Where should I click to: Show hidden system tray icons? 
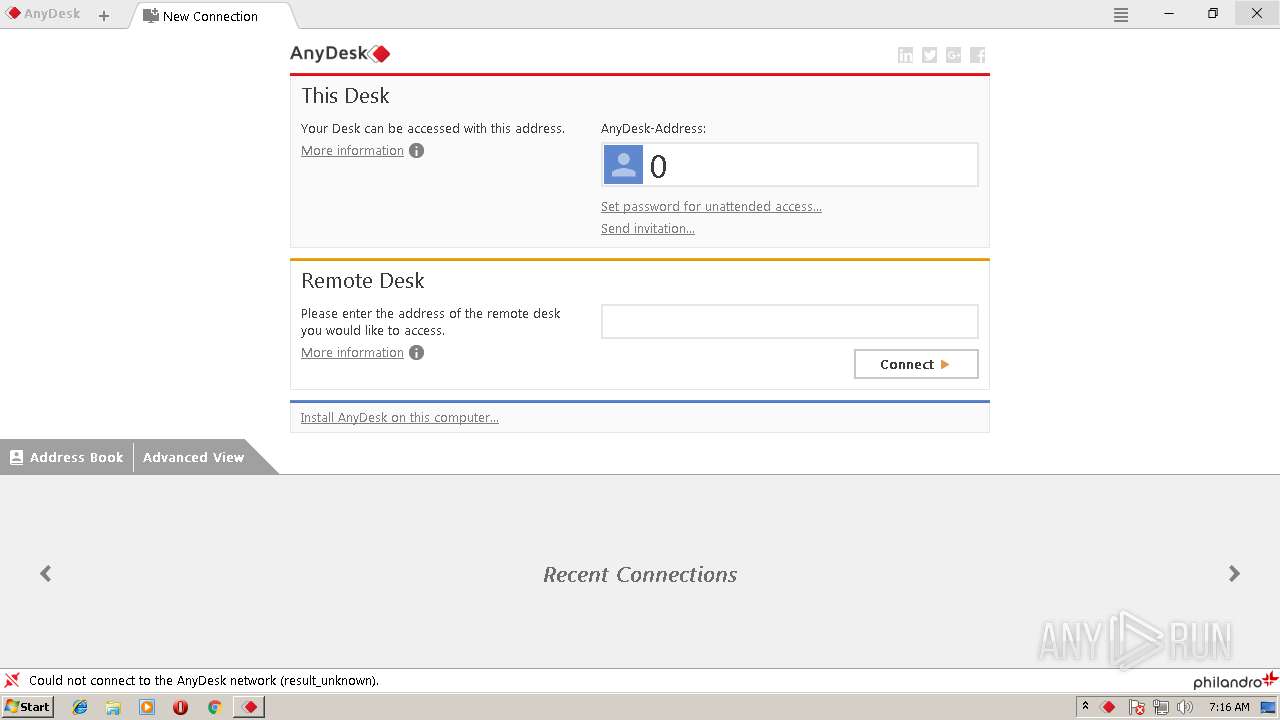pos(1085,707)
